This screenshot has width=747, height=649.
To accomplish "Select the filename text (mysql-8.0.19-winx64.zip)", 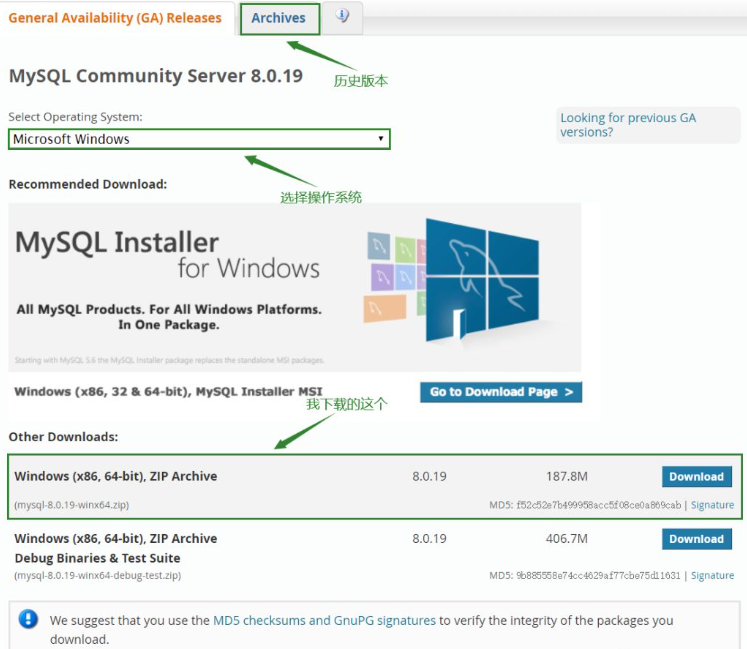I will 71,505.
